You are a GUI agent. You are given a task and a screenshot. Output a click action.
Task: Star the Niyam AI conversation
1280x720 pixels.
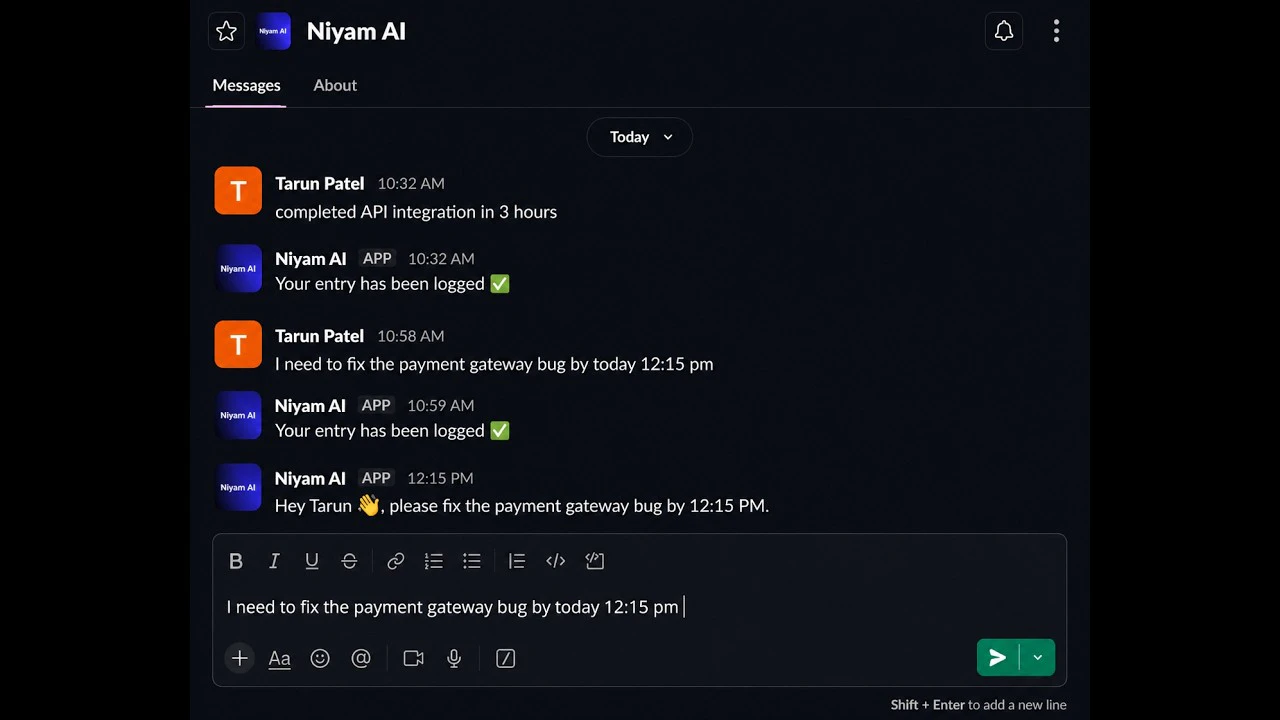pos(227,31)
